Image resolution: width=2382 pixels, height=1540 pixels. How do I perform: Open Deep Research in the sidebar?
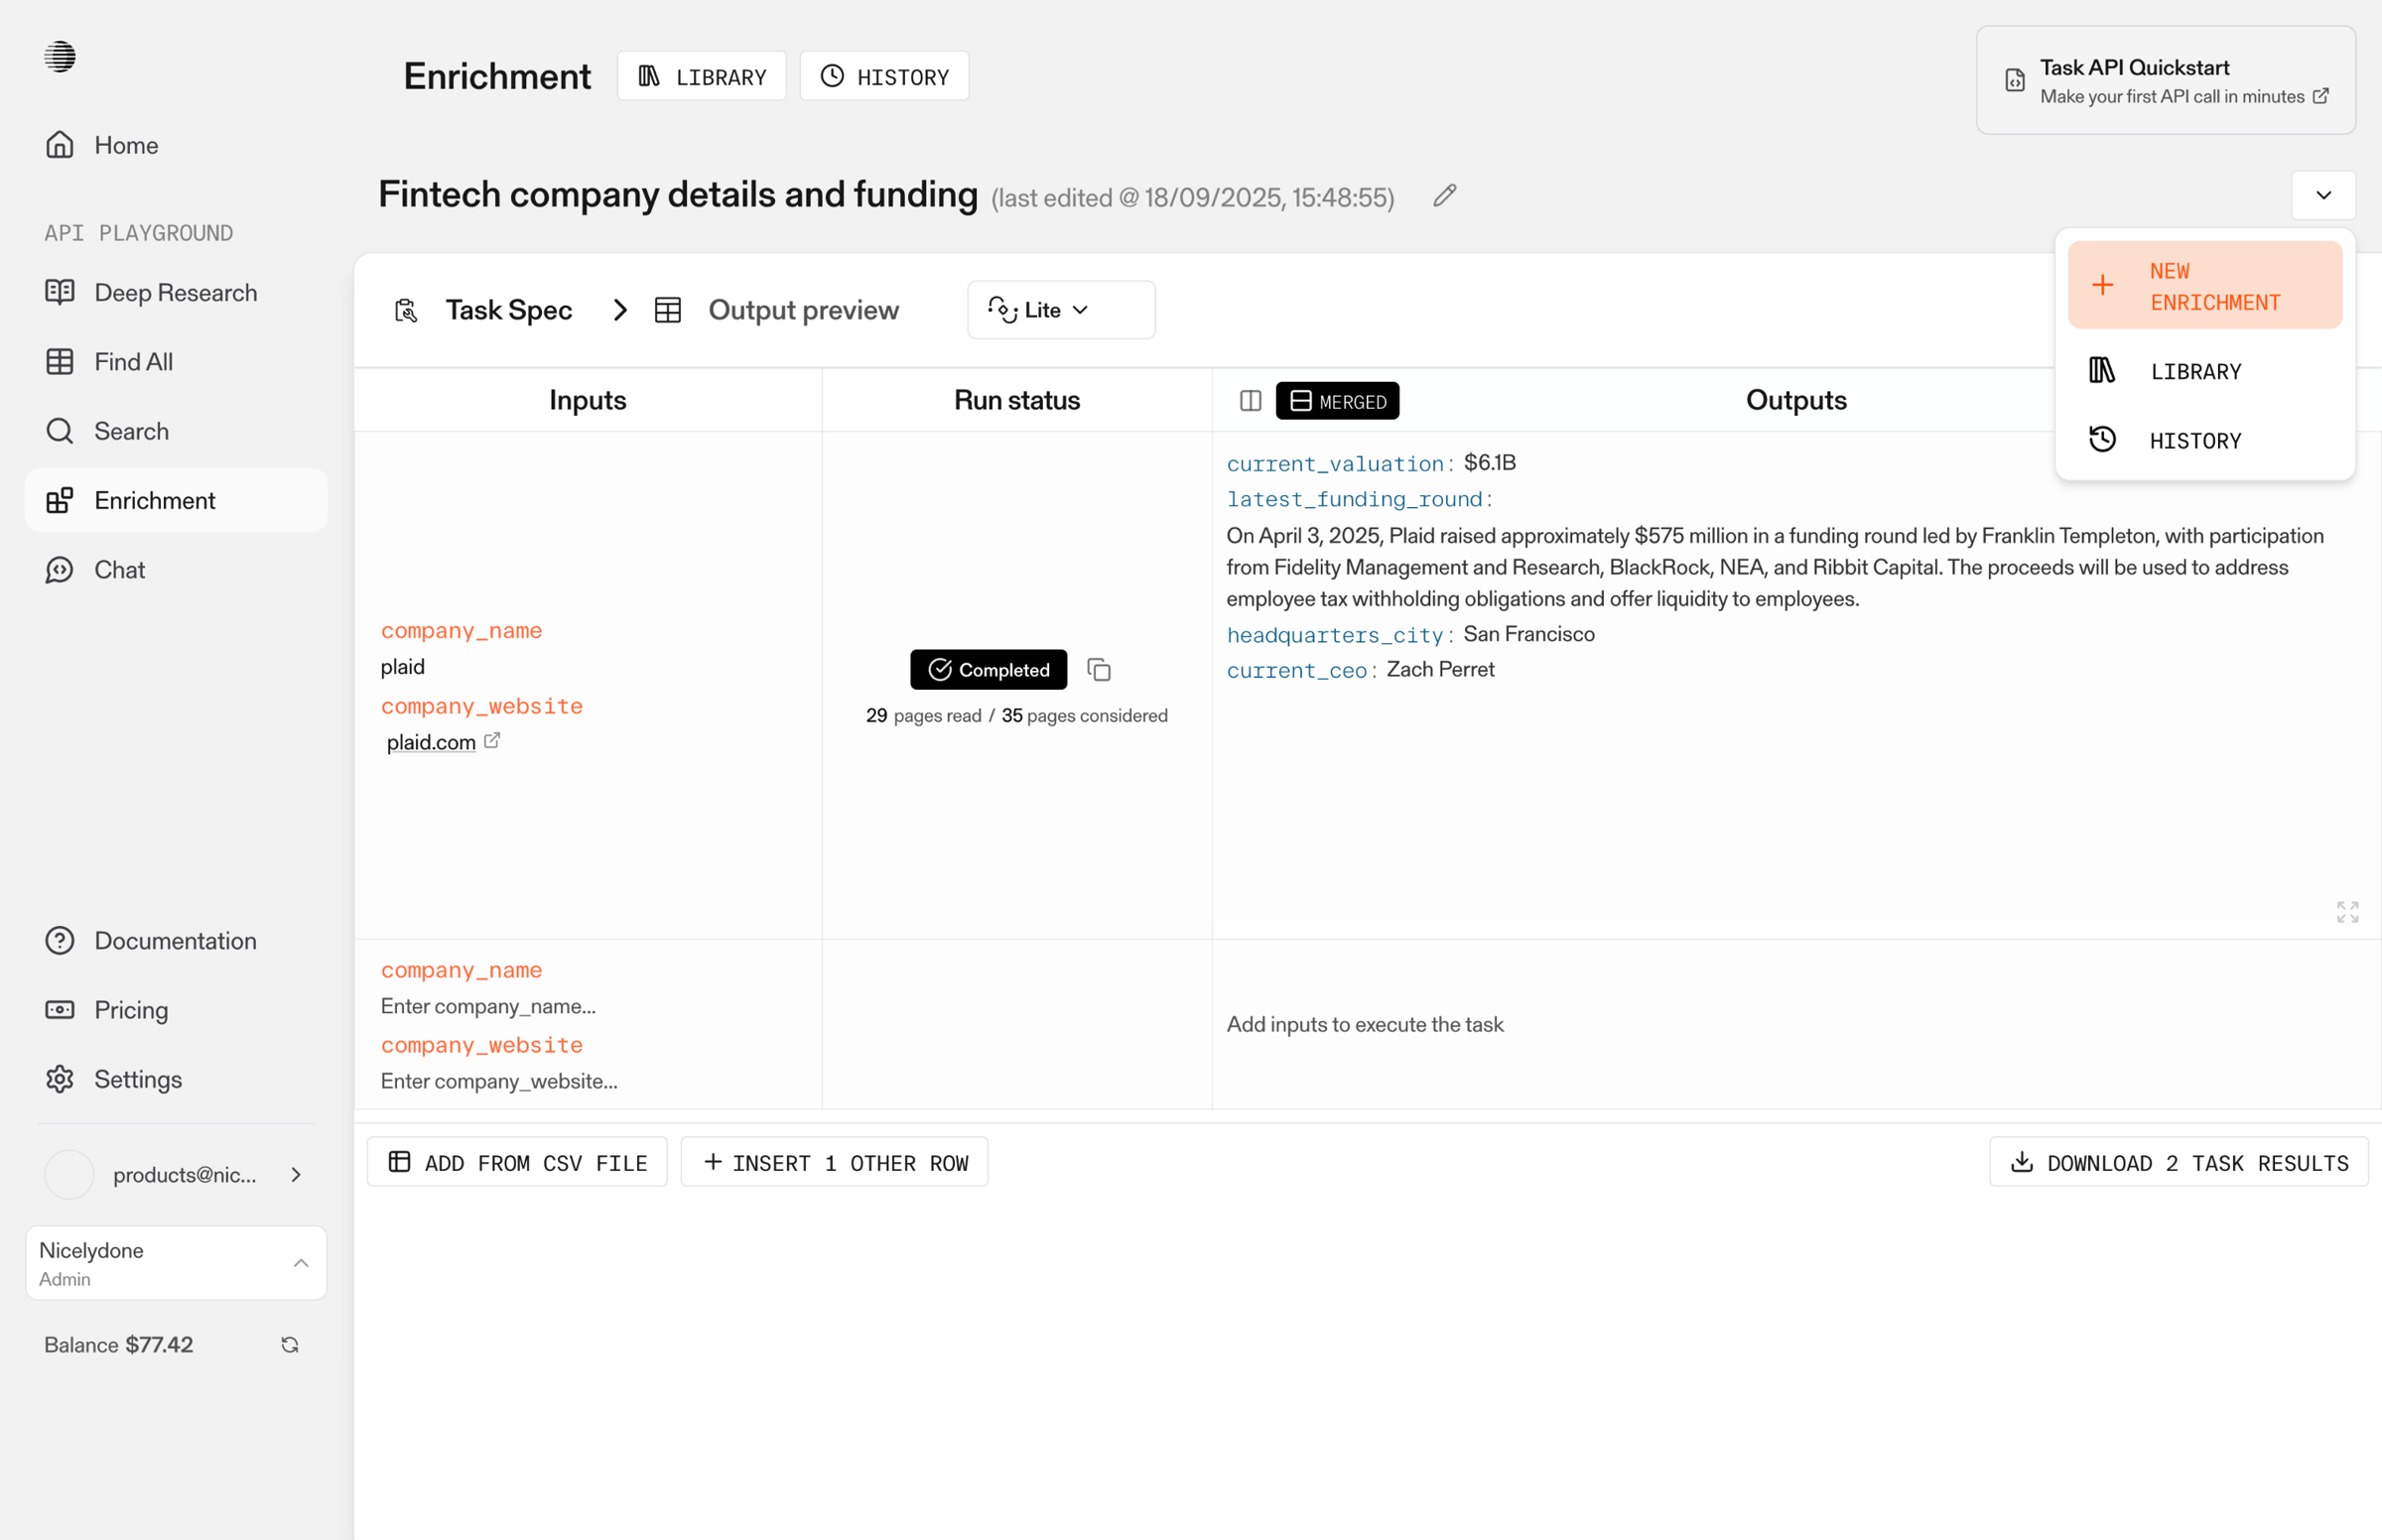click(x=176, y=292)
